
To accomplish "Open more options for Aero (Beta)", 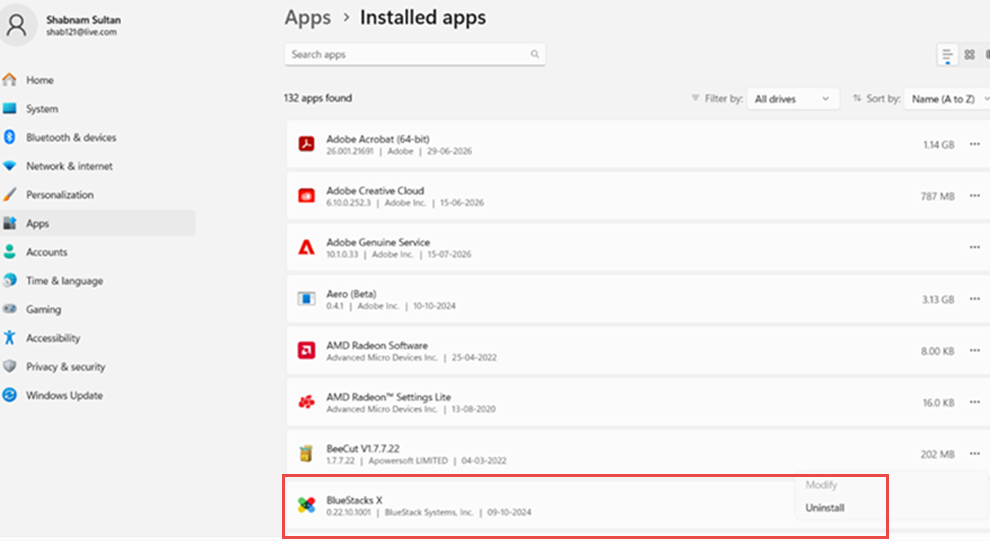I will 975,299.
